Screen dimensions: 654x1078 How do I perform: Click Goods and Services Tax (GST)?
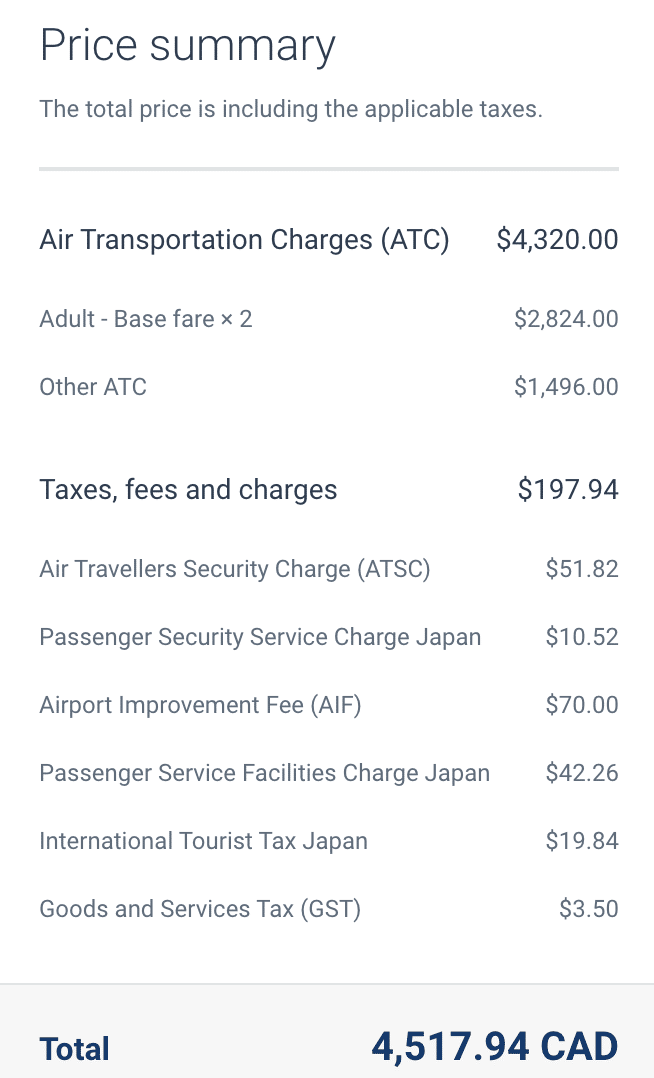(x=200, y=909)
